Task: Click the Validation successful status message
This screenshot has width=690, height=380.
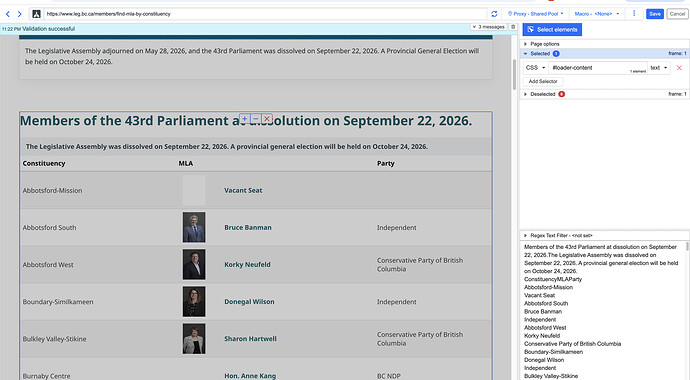Action: click(48, 29)
